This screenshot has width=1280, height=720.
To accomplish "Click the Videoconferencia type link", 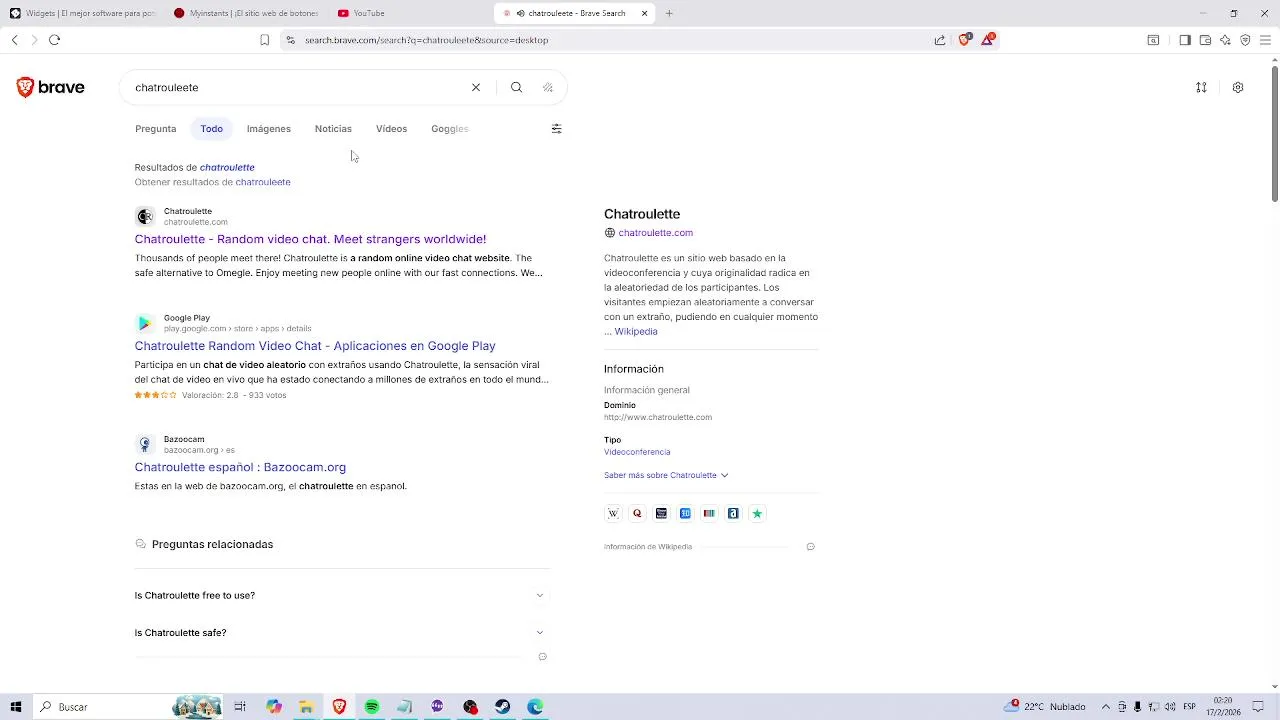I will pyautogui.click(x=637, y=452).
